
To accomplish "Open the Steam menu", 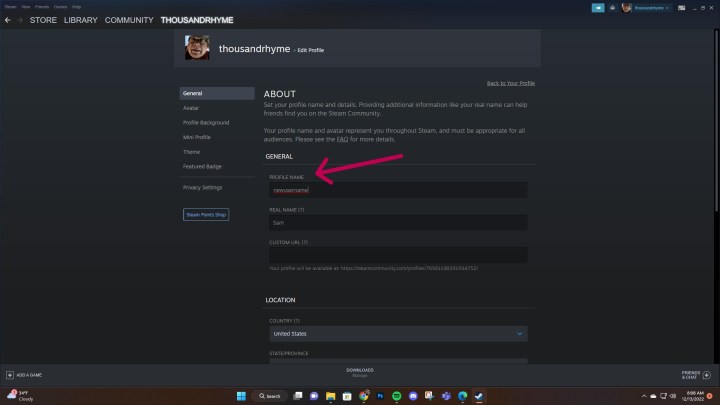I will point(10,7).
